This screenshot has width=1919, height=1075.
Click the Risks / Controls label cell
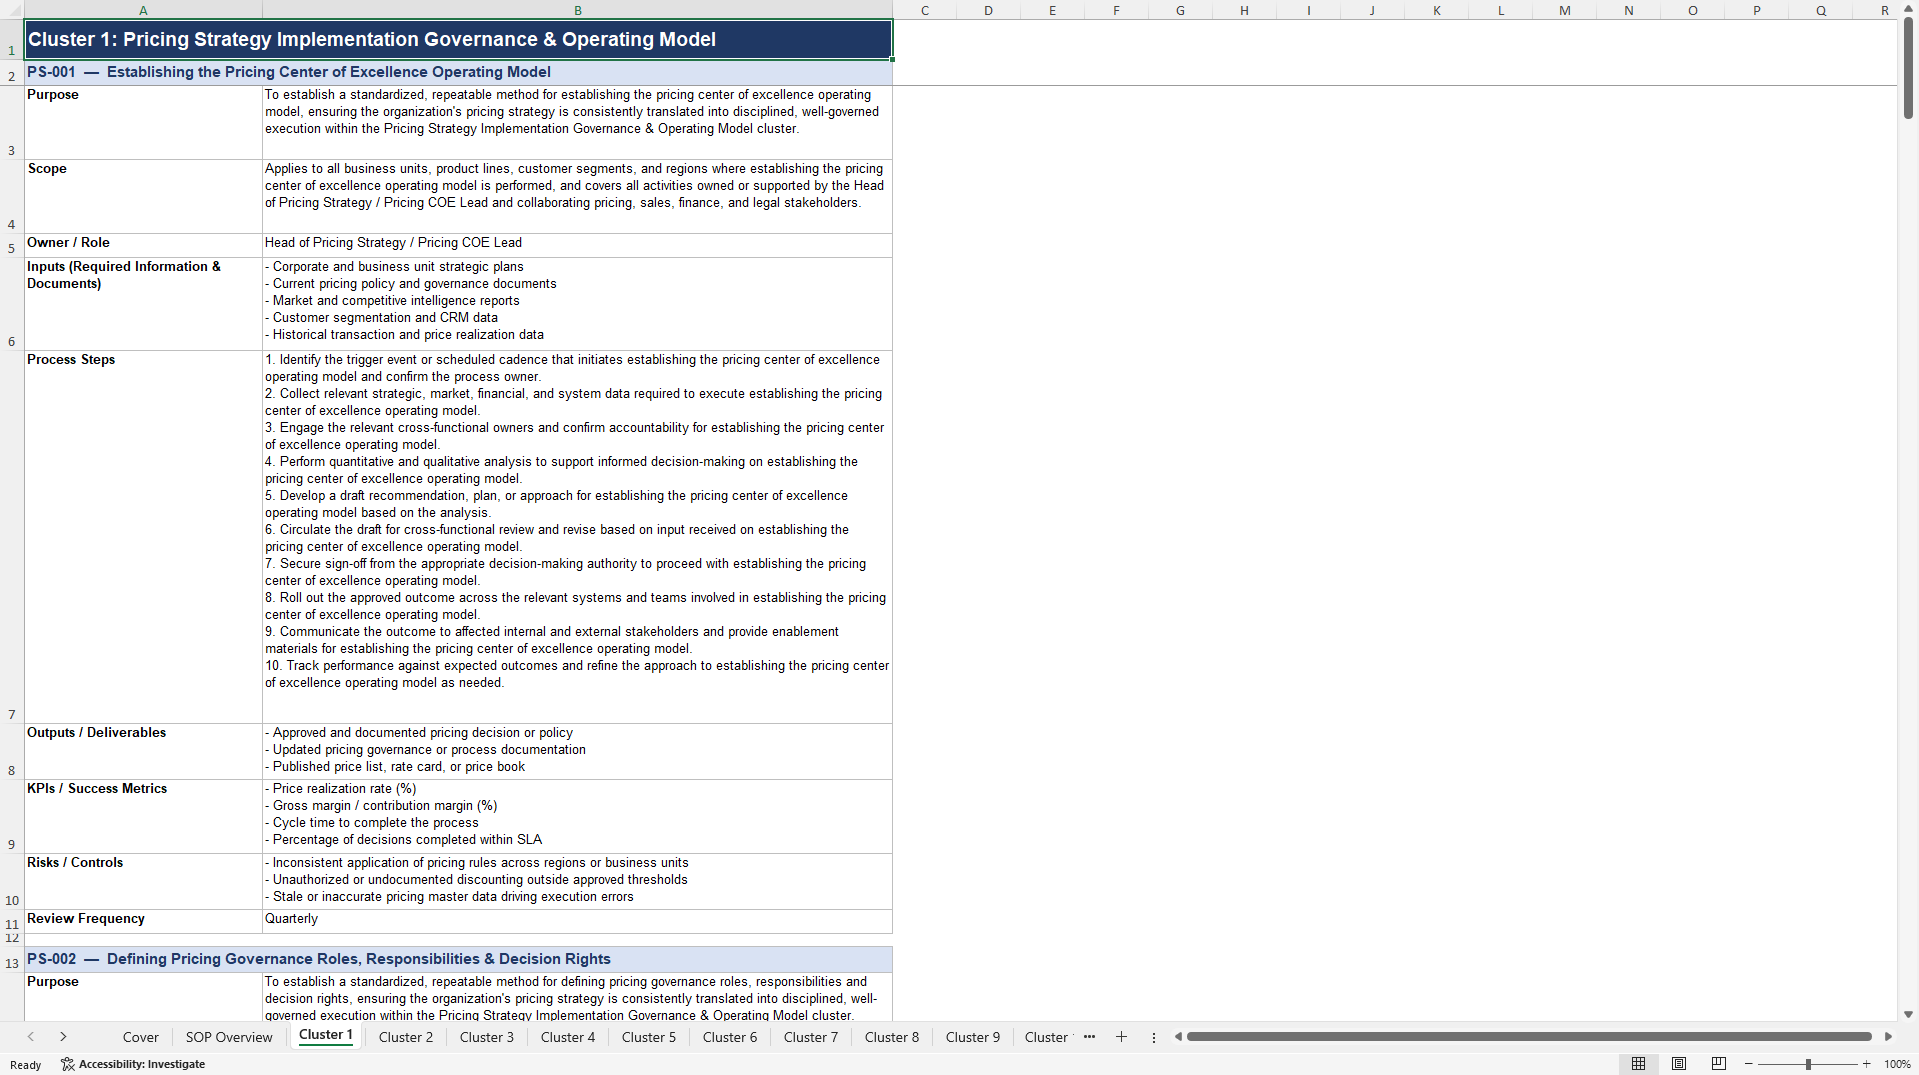tap(143, 881)
